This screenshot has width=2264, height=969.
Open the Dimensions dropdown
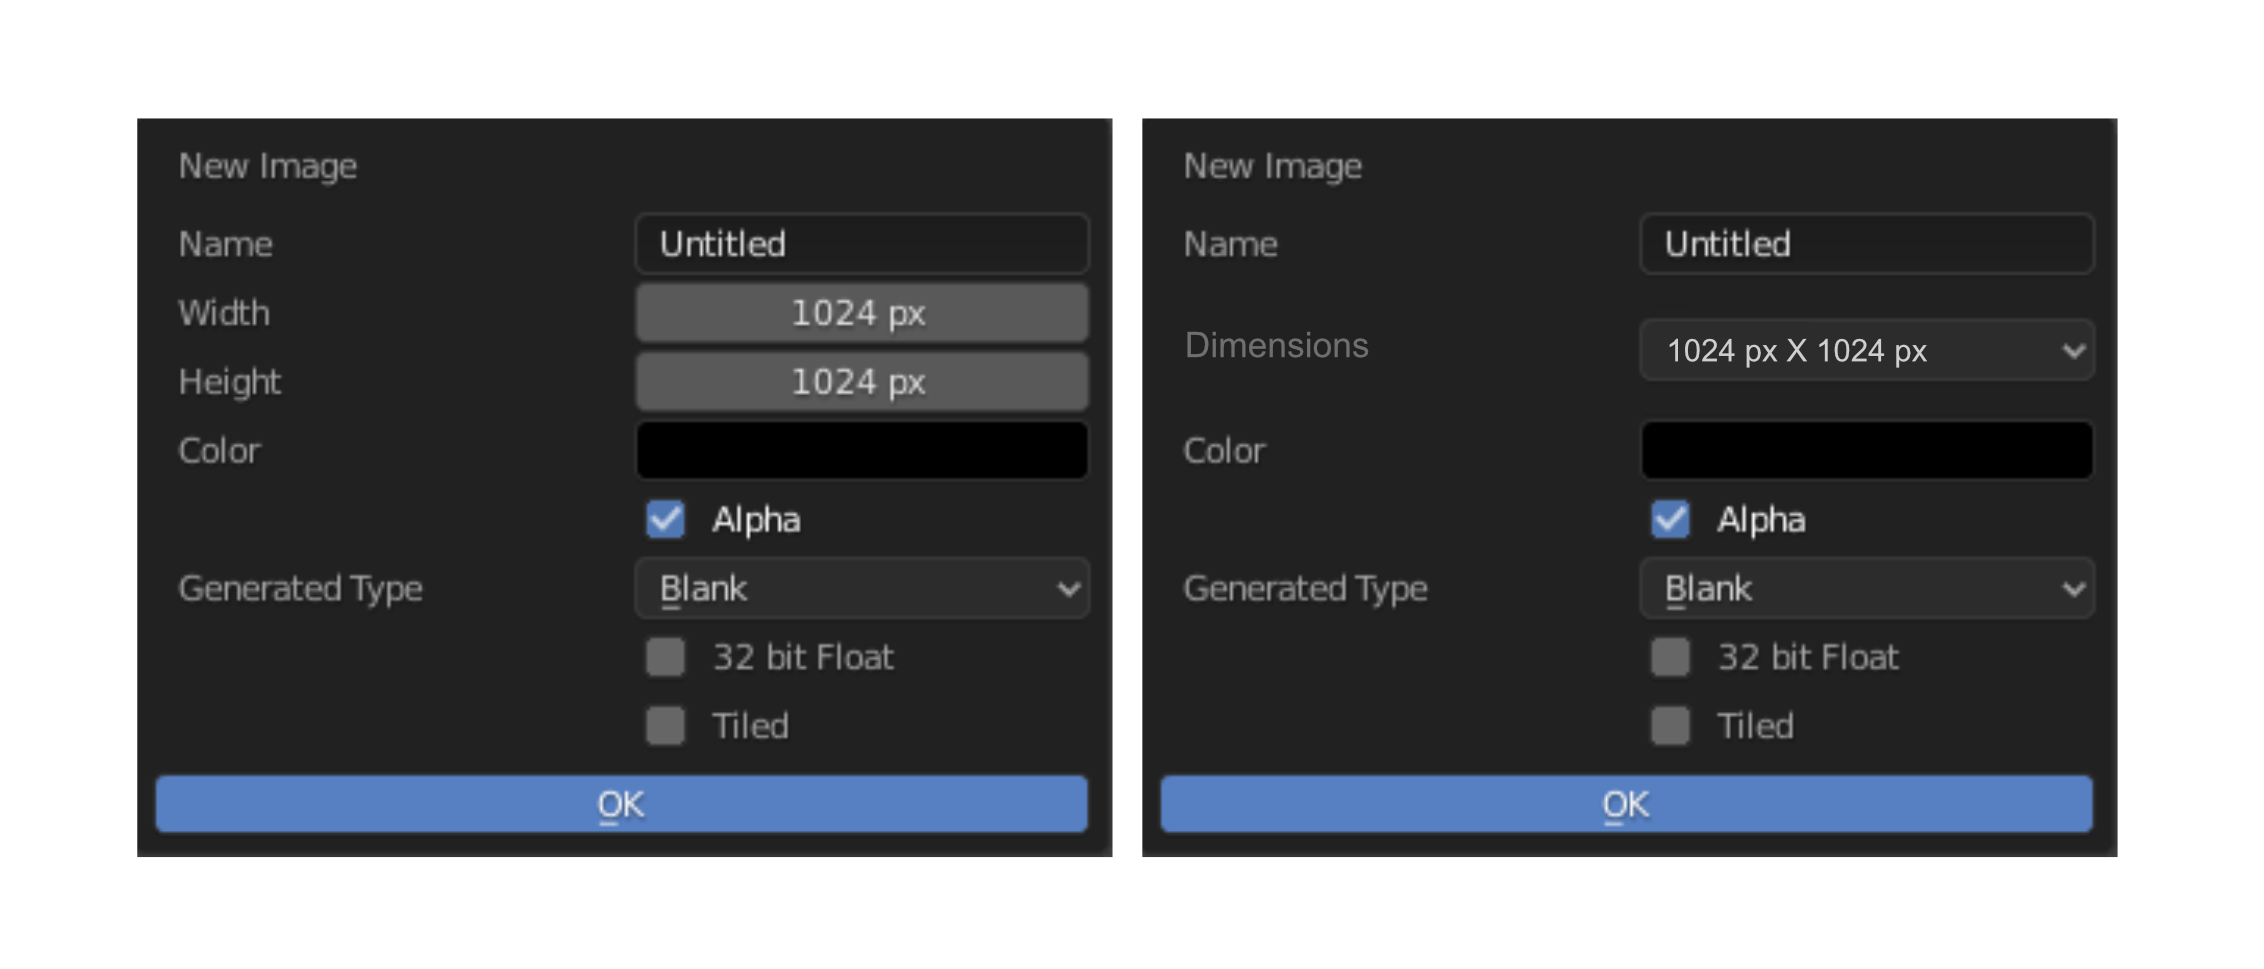(x=1867, y=350)
